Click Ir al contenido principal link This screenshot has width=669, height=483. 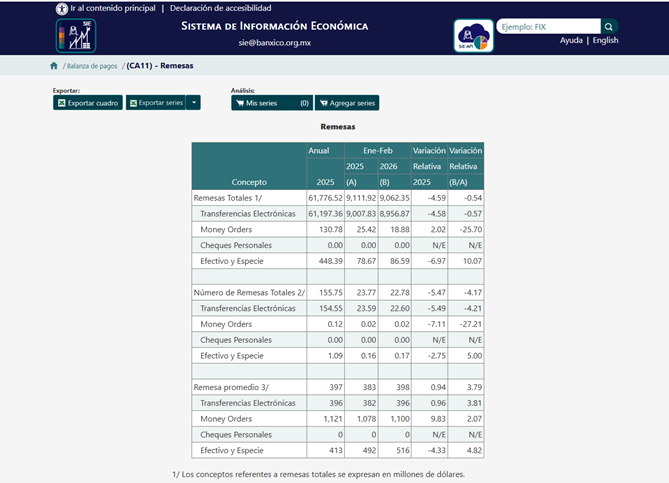[x=113, y=8]
